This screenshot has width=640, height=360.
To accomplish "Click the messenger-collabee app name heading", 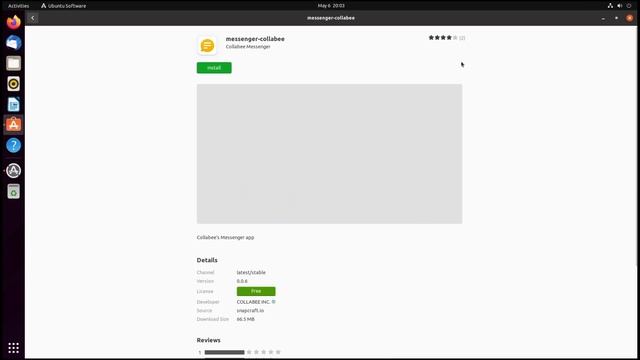I will click(x=255, y=39).
